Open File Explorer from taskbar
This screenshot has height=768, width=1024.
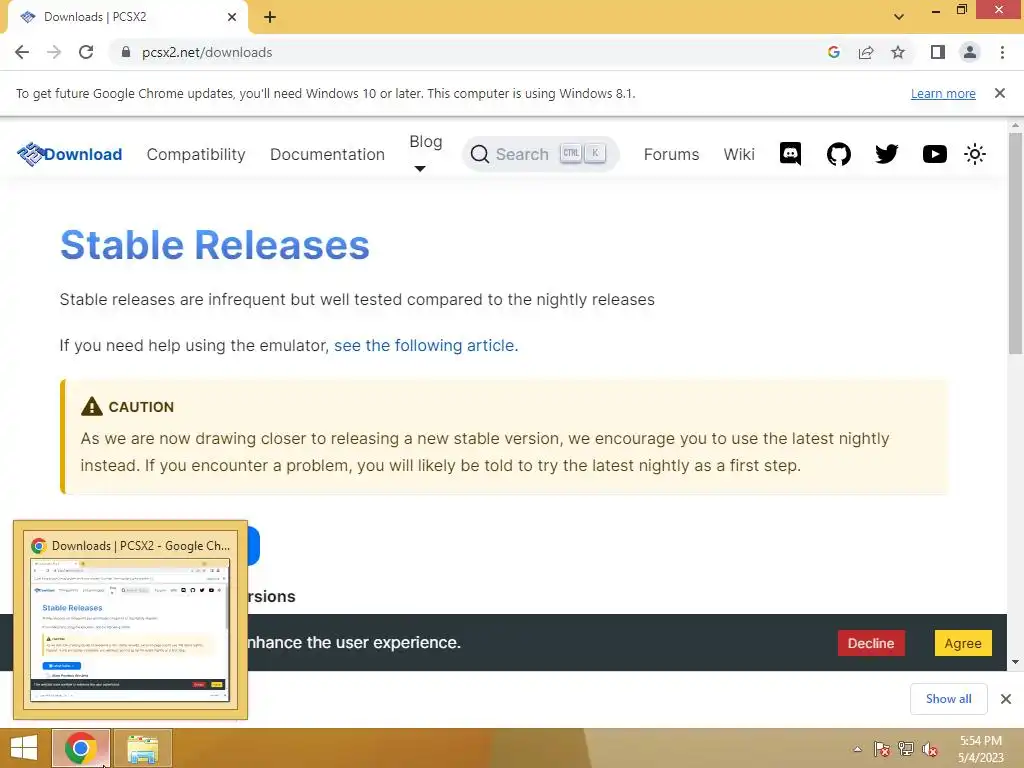coord(142,748)
